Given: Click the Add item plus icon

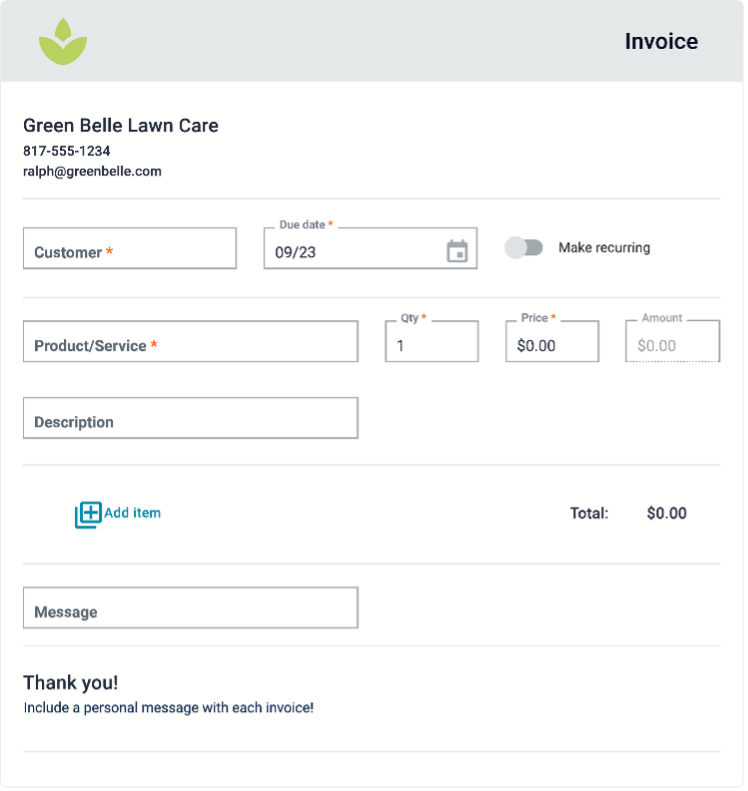Looking at the screenshot, I should click(x=88, y=517).
